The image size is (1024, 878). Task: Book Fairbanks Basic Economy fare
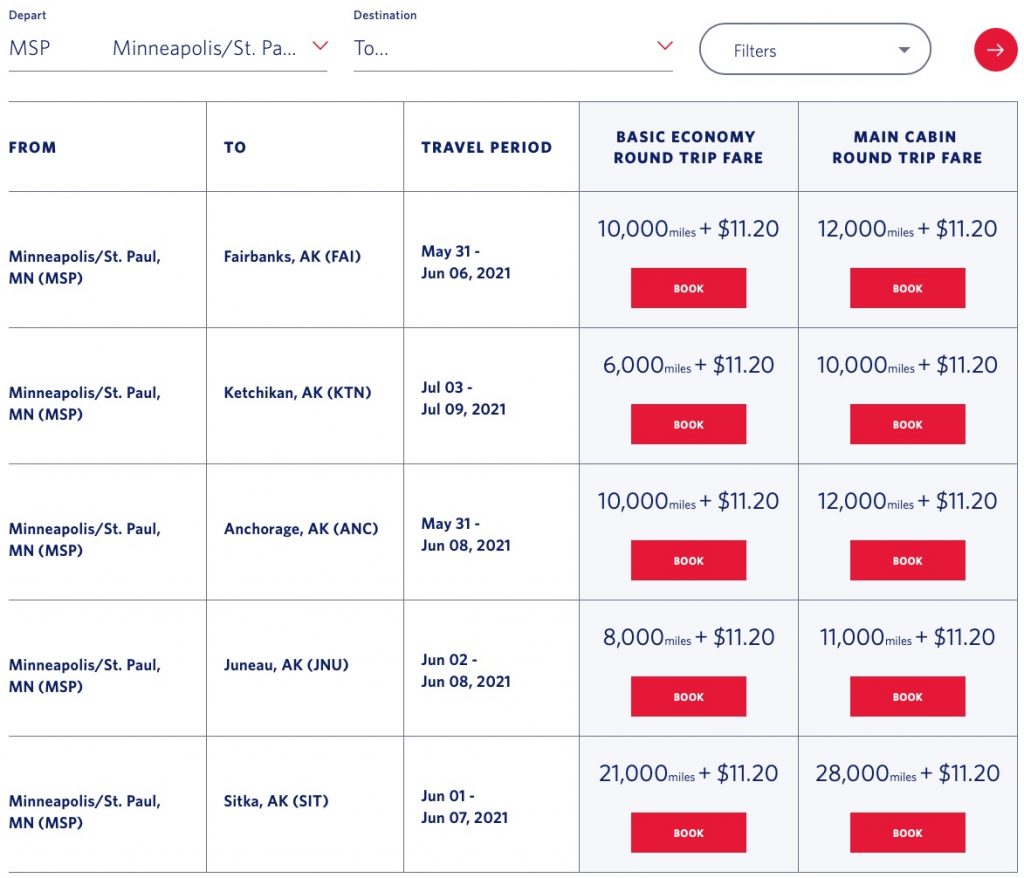click(688, 288)
